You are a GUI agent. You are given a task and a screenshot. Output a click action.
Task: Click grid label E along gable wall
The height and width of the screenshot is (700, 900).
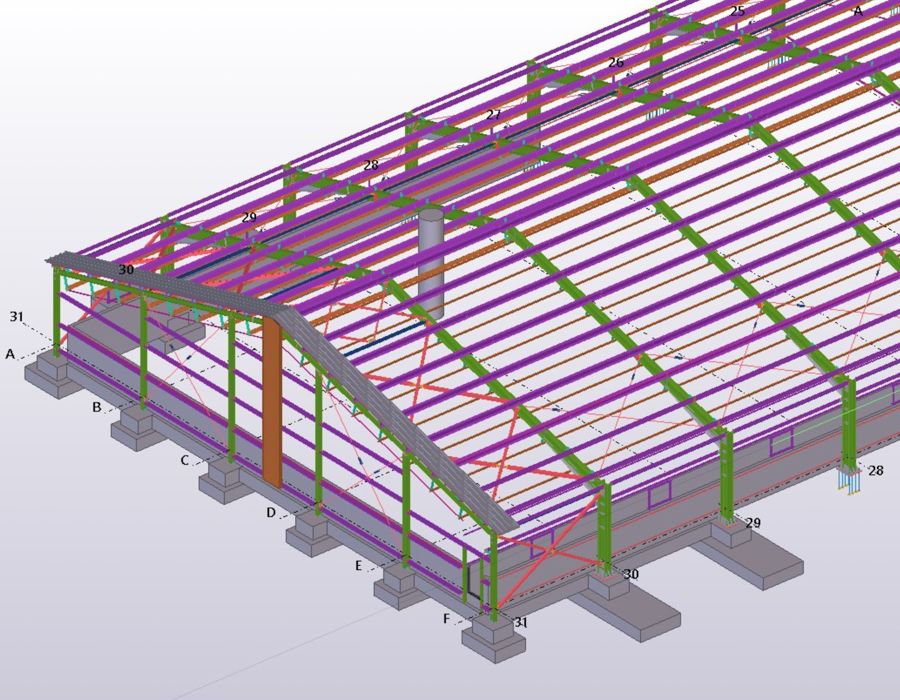(359, 566)
